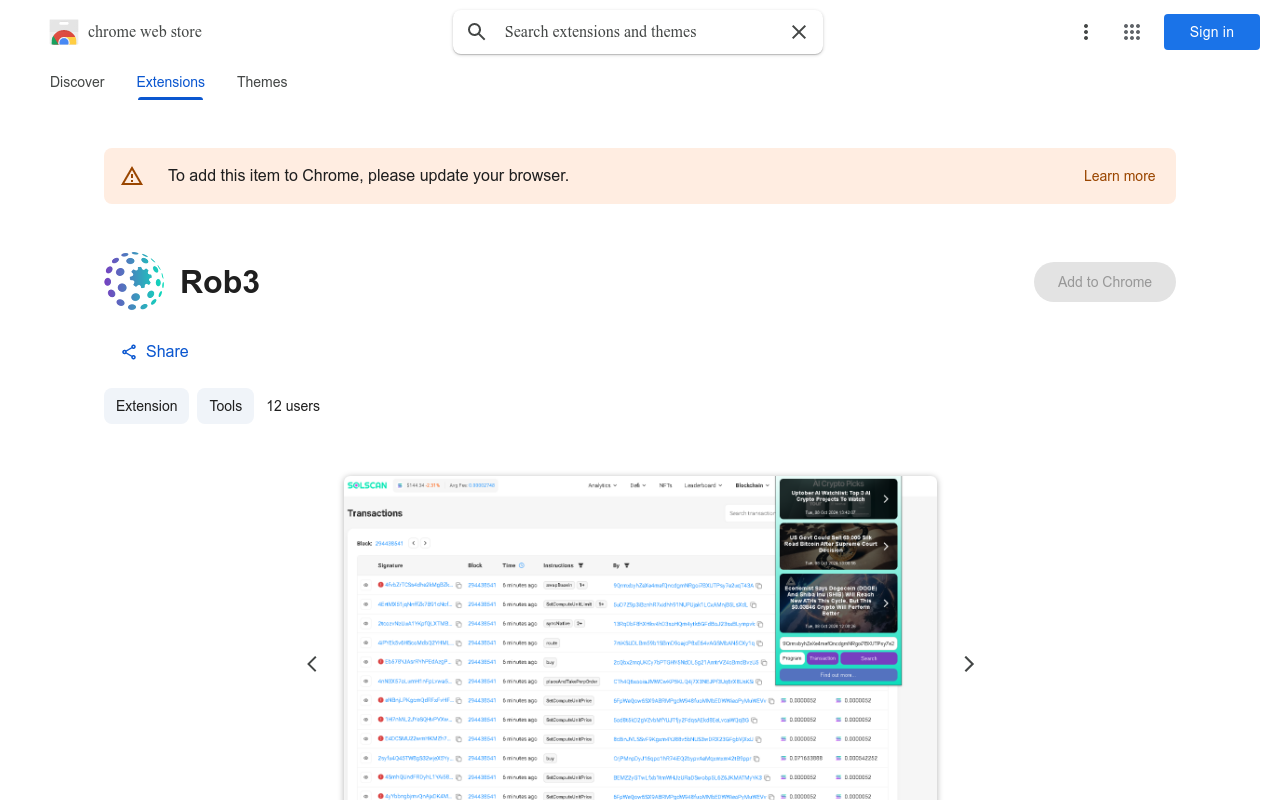This screenshot has width=1280, height=800.
Task: Click the 'please update your browser' message
Action: click(369, 176)
